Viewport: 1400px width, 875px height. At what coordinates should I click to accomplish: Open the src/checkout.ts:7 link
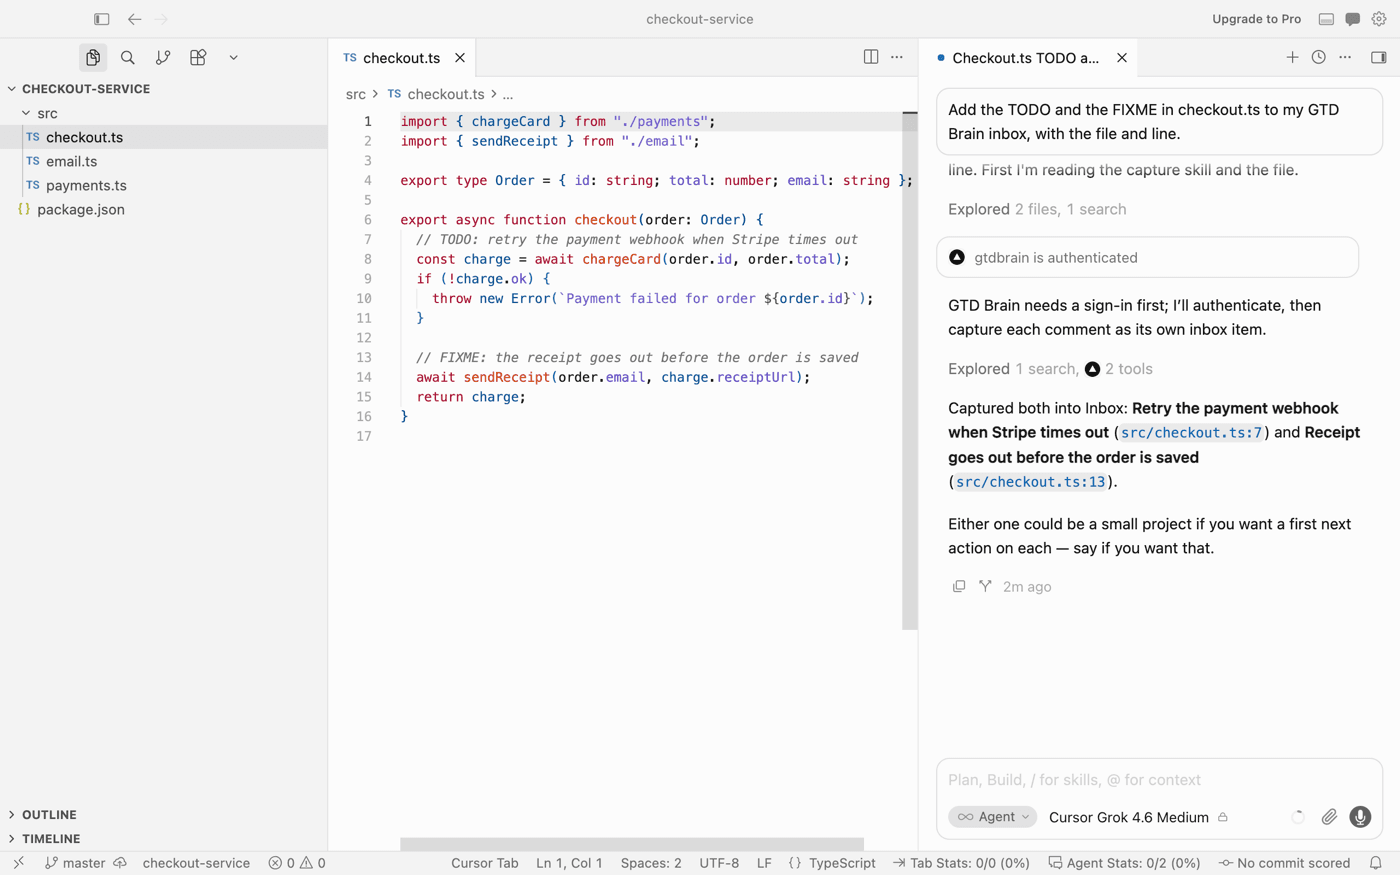coord(1191,433)
